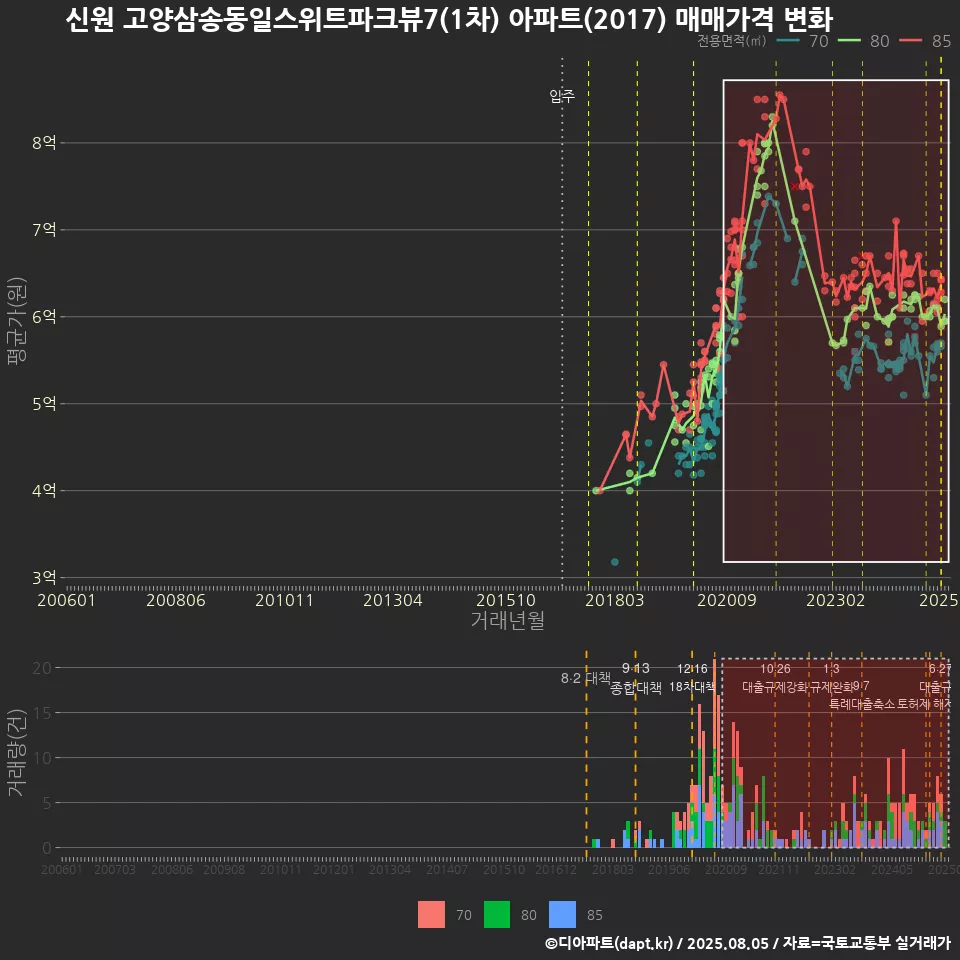Click the 5억 price axis label

pyautogui.click(x=44, y=403)
